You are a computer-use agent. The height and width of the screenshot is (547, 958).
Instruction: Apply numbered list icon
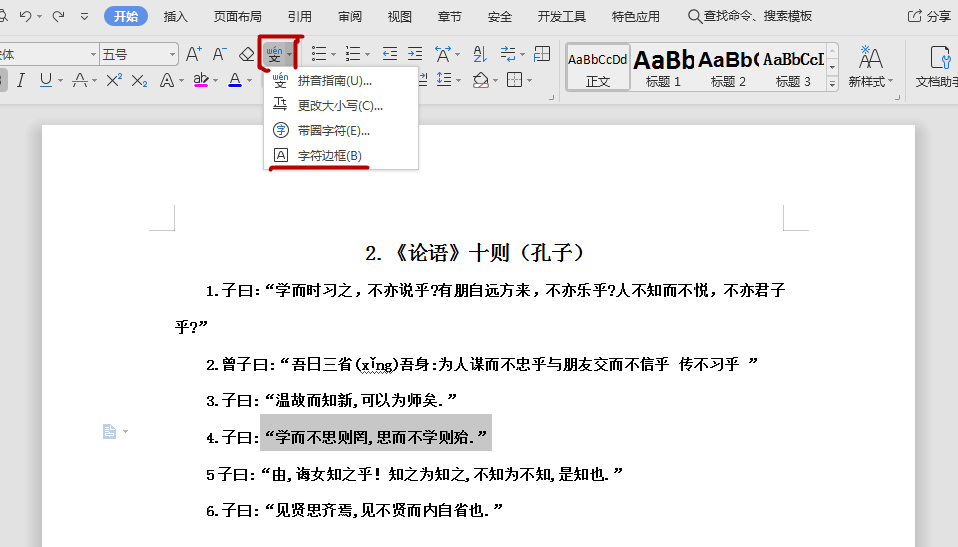pyautogui.click(x=353, y=54)
